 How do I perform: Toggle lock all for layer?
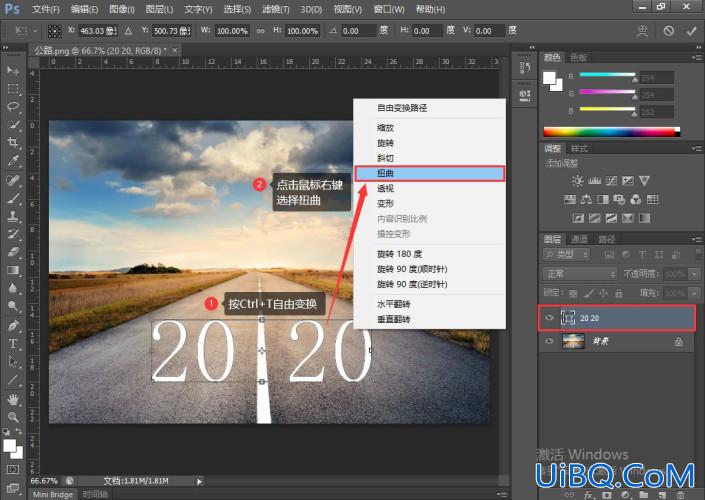tap(619, 294)
